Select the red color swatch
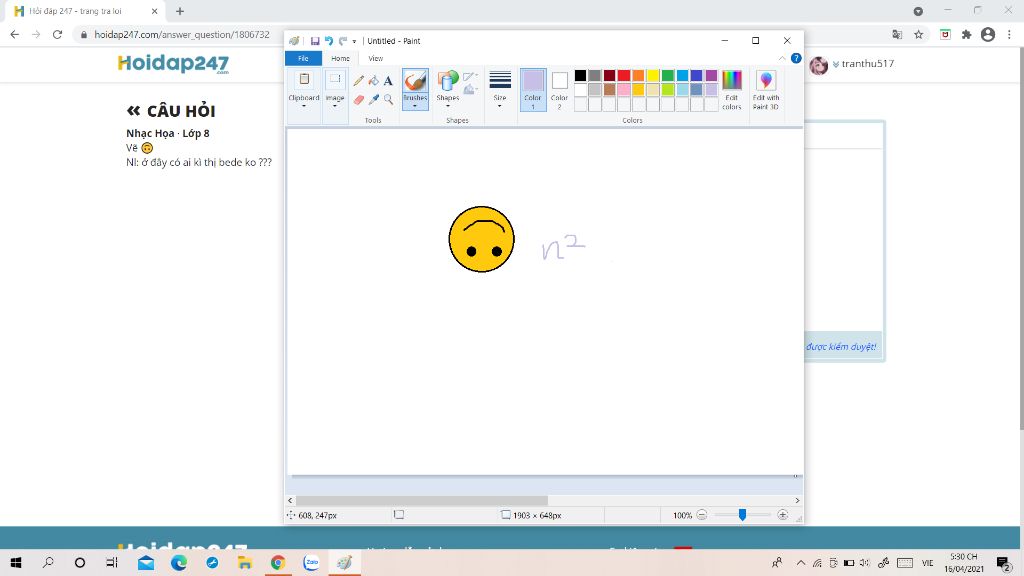This screenshot has height=576, width=1024. coord(624,76)
